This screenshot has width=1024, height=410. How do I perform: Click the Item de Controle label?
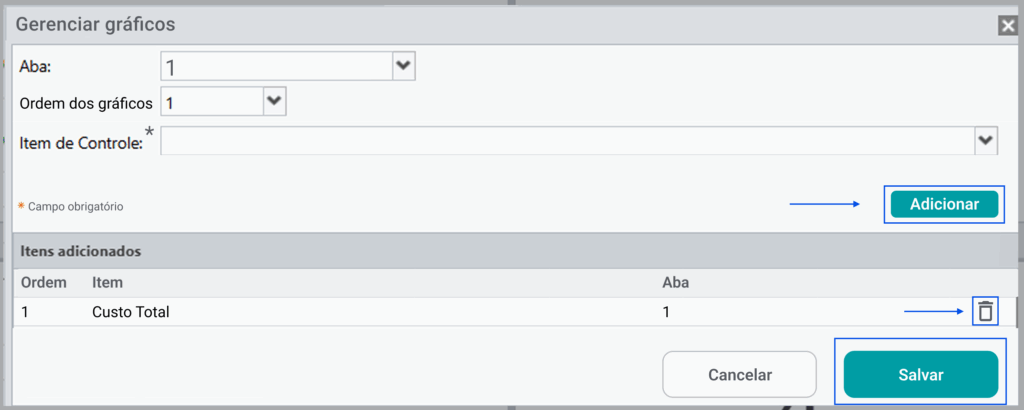(81, 144)
